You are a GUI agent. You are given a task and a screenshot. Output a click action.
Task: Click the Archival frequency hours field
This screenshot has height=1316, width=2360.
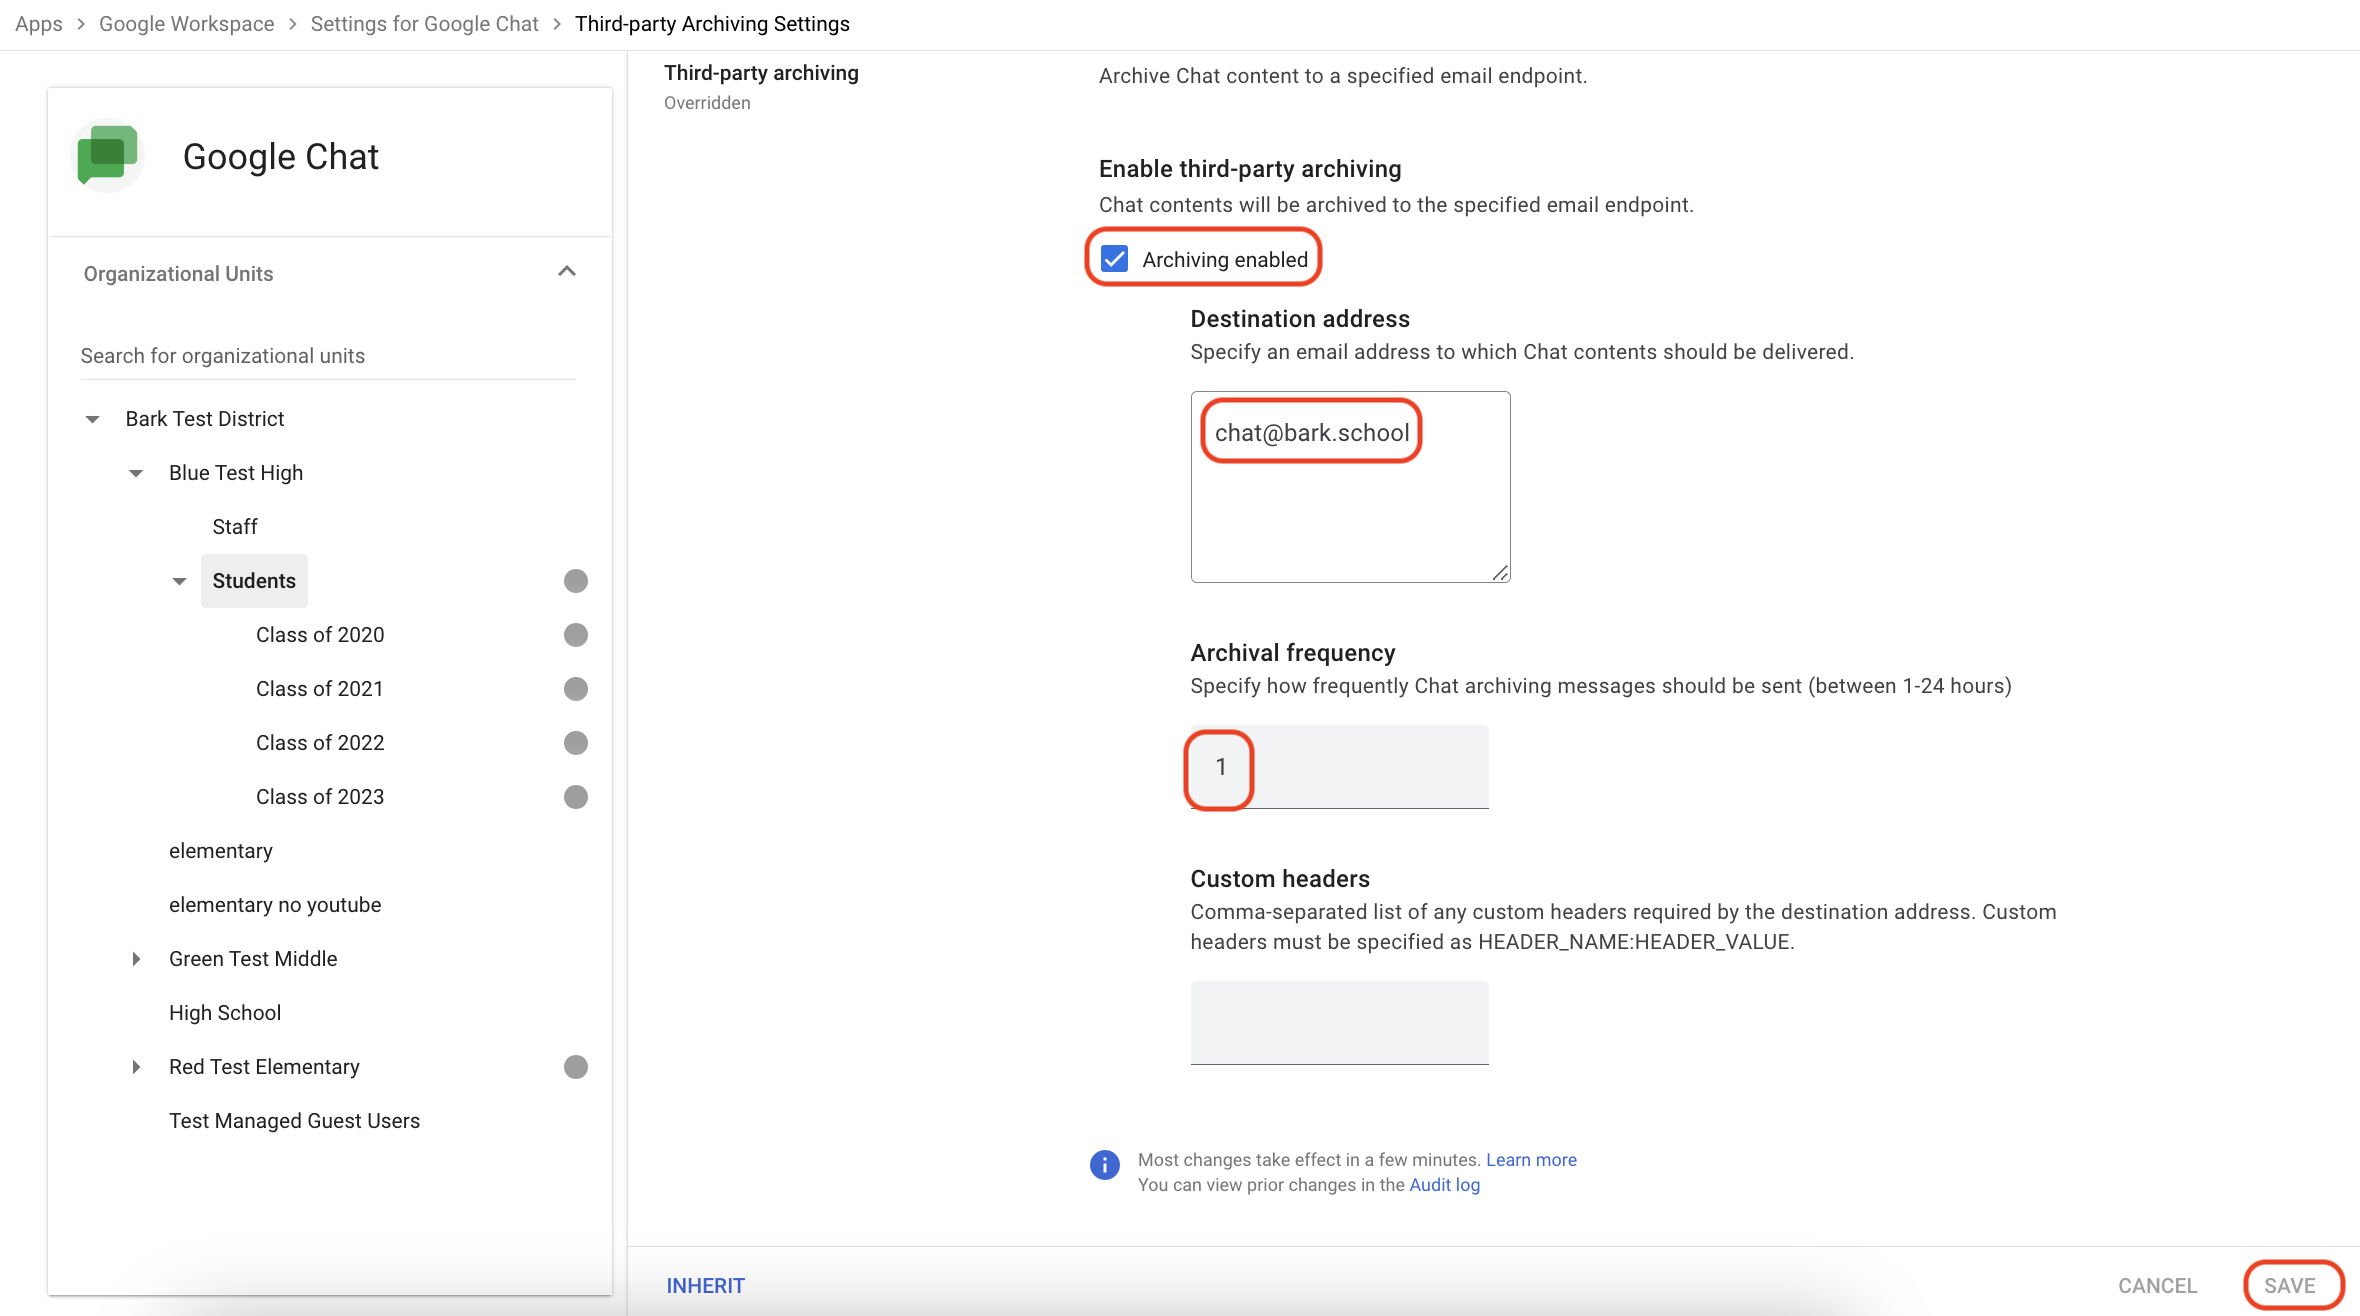click(1340, 767)
